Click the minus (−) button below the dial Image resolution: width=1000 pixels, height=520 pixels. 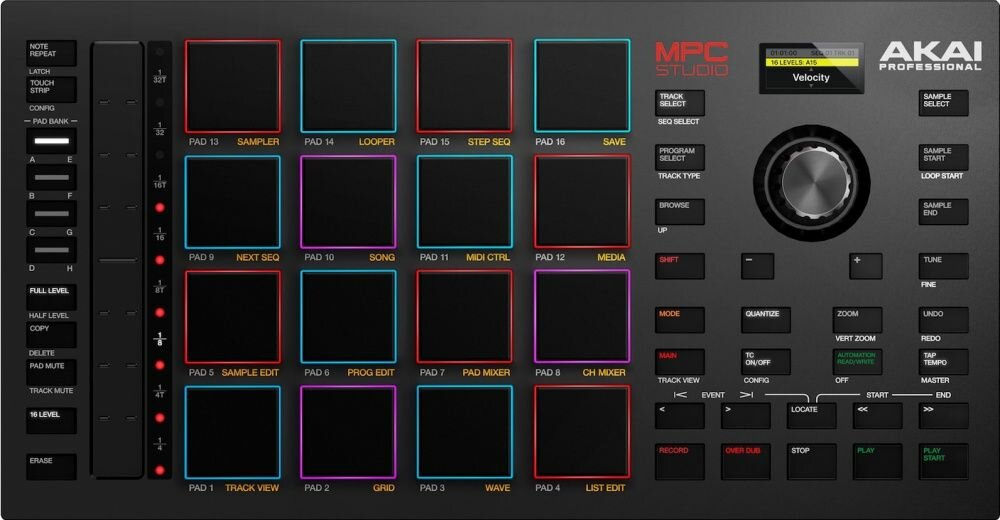[x=758, y=266]
